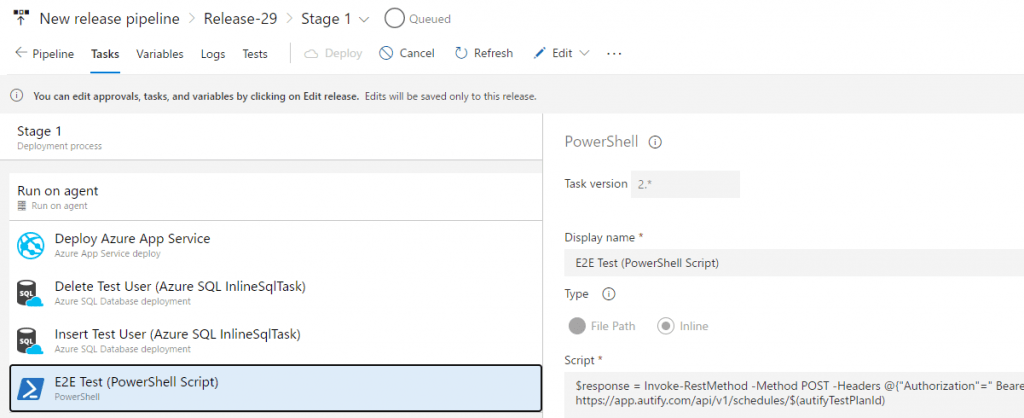Select the File Path radio option

577,326
